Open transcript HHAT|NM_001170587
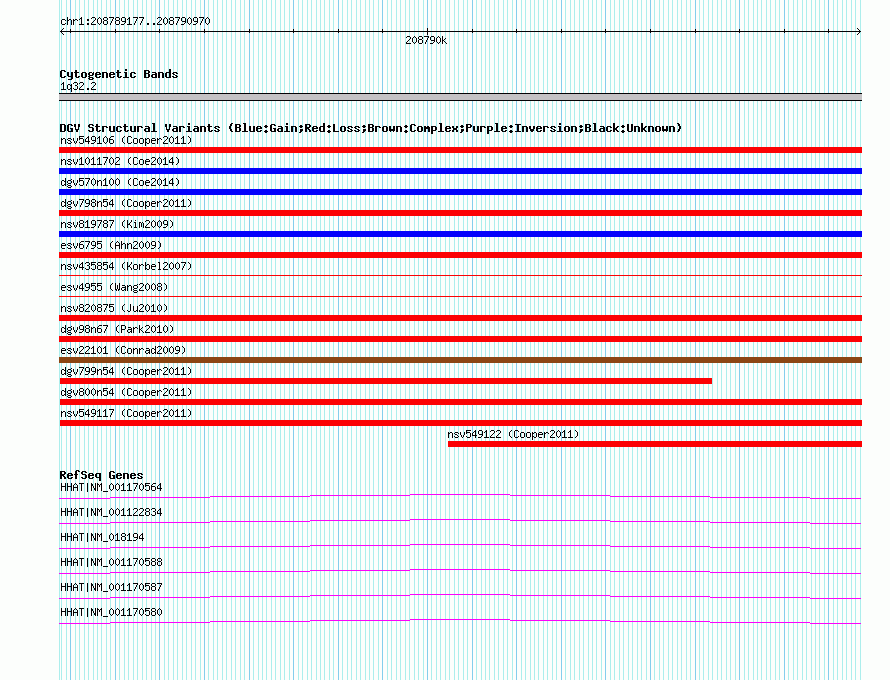This screenshot has height=680, width=890. pos(111,587)
